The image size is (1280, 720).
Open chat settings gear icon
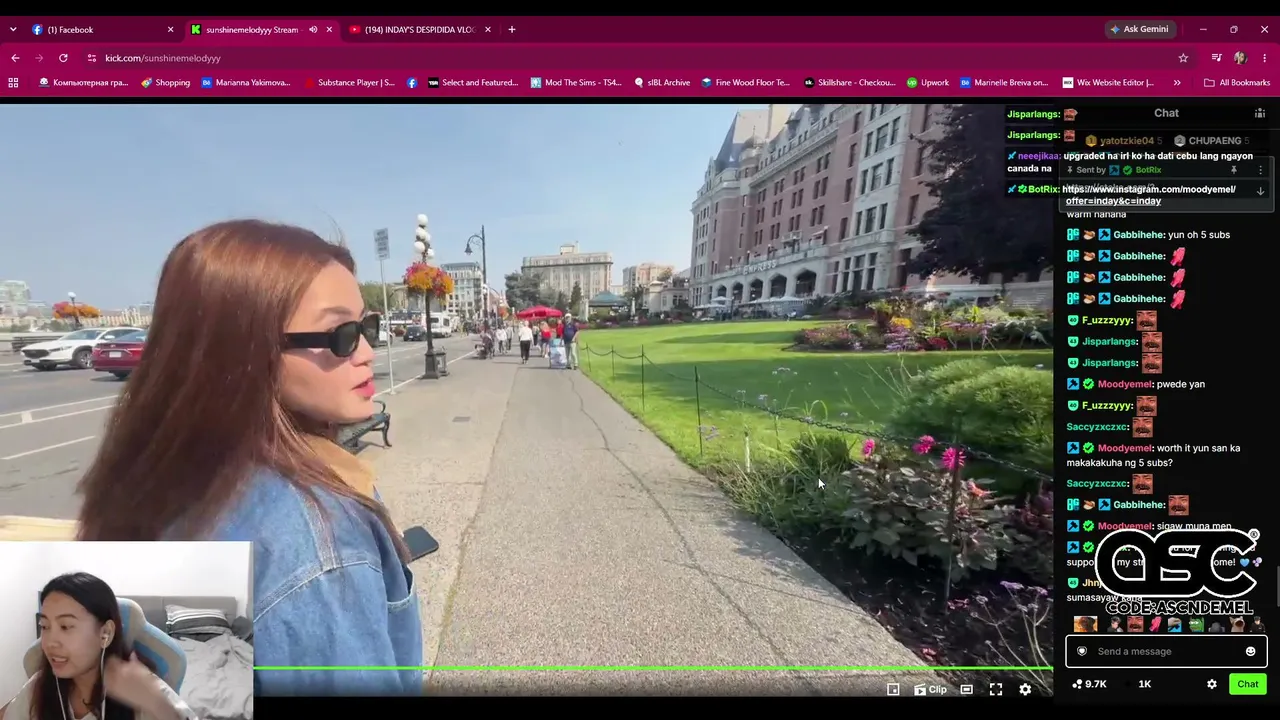click(x=1212, y=684)
